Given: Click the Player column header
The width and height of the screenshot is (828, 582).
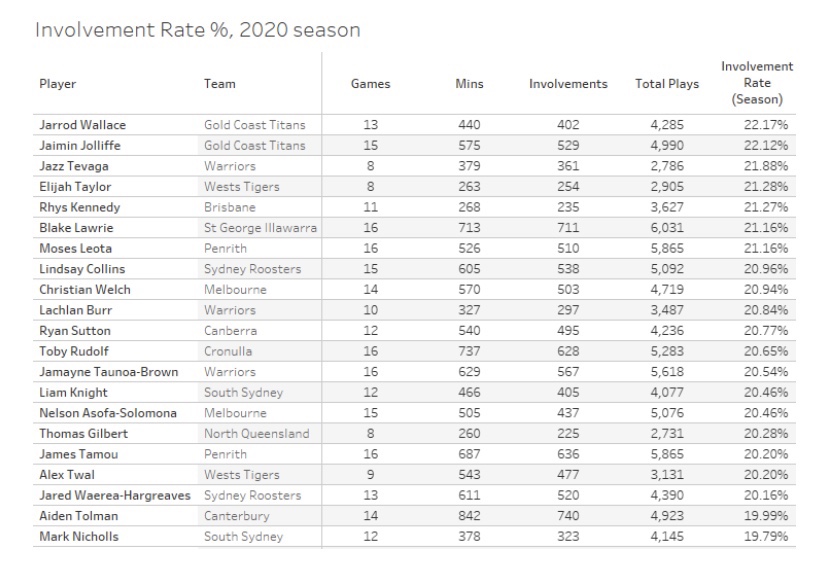Looking at the screenshot, I should point(58,84).
